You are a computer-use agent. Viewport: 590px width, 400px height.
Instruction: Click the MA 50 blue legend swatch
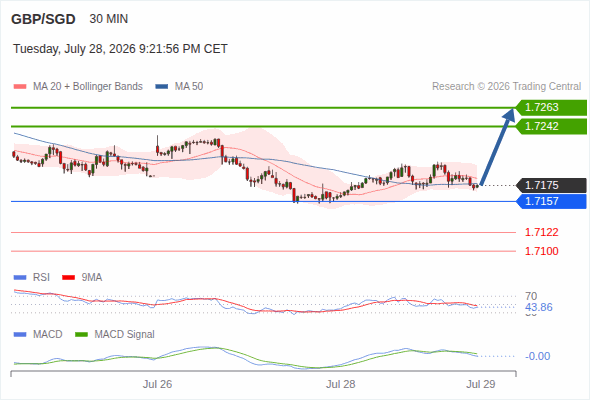point(162,87)
